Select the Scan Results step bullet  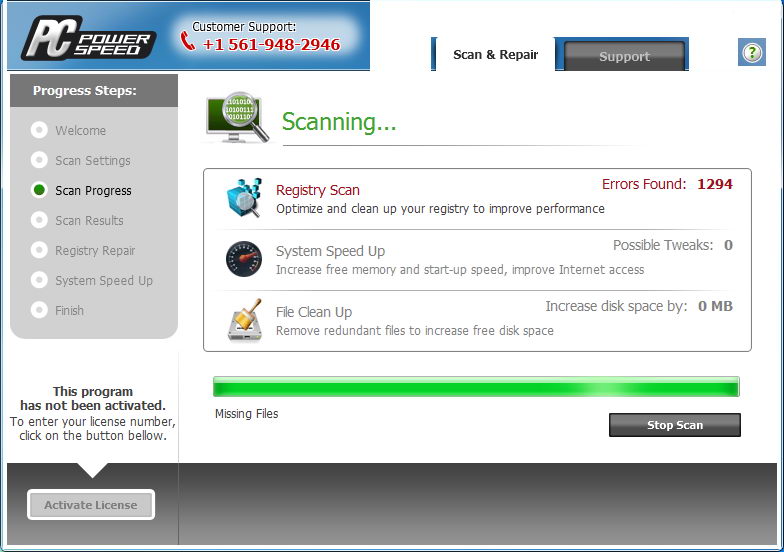click(x=39, y=220)
